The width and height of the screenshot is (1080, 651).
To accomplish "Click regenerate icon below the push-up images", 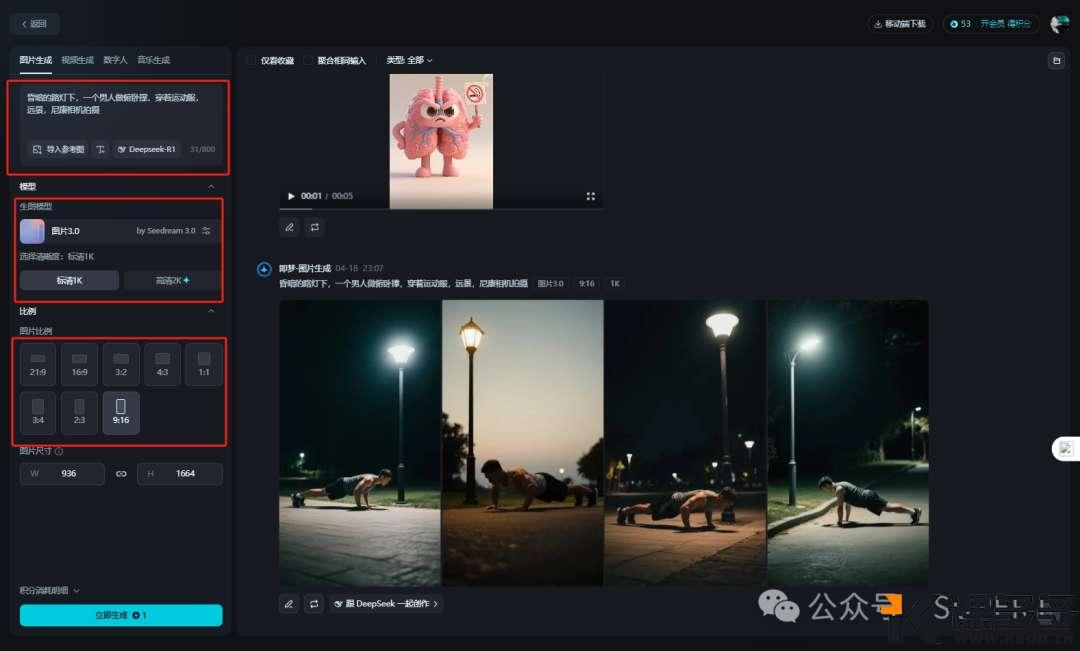I will coord(314,604).
